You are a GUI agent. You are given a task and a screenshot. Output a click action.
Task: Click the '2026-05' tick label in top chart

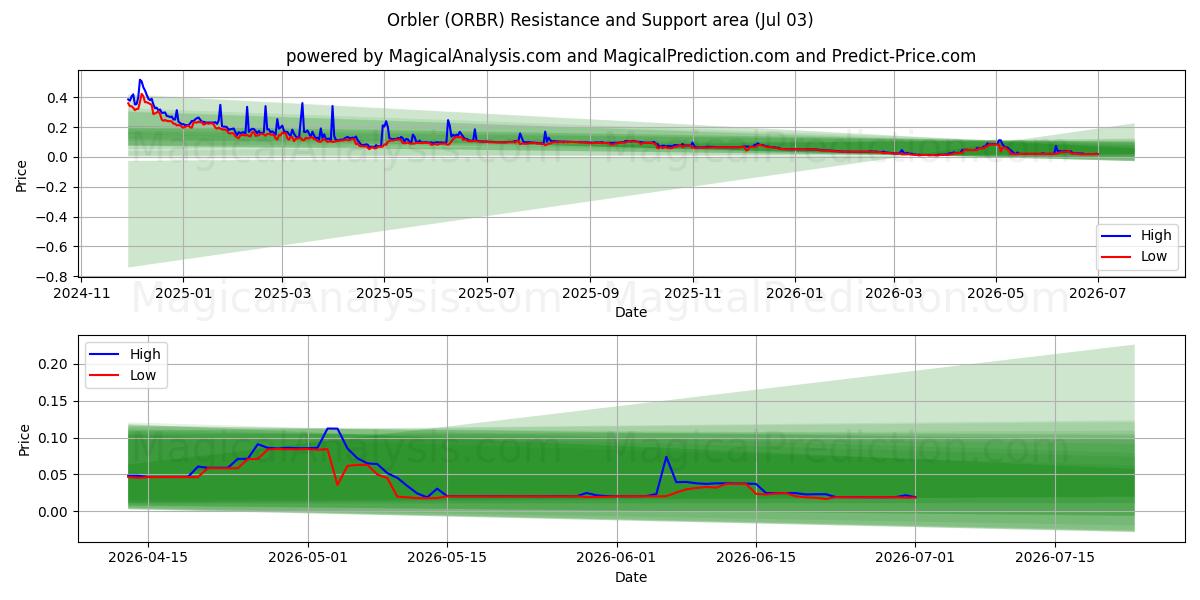point(995,294)
